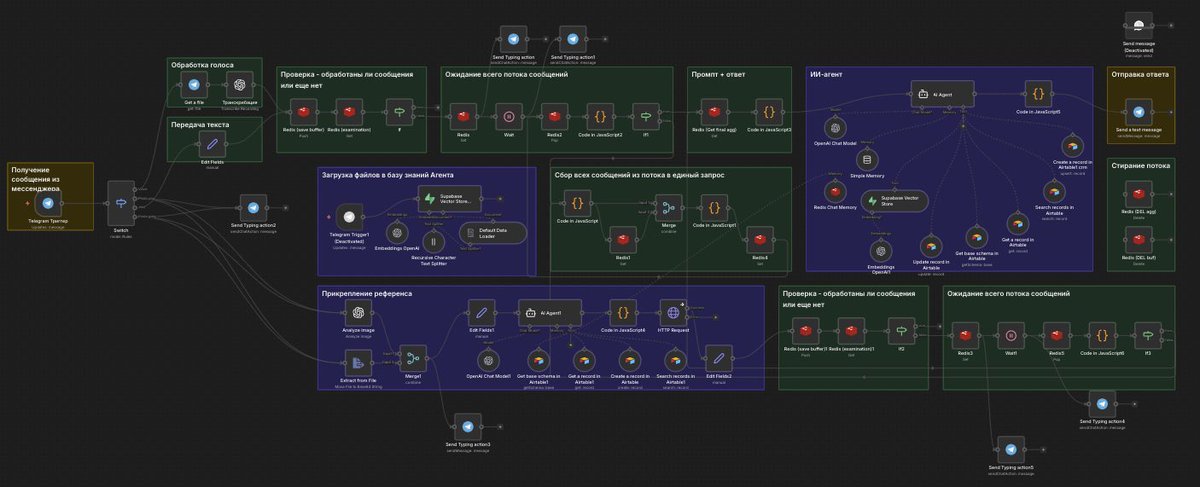Open Update record in Airtable node
This screenshot has height=487, width=1200.
(930, 247)
